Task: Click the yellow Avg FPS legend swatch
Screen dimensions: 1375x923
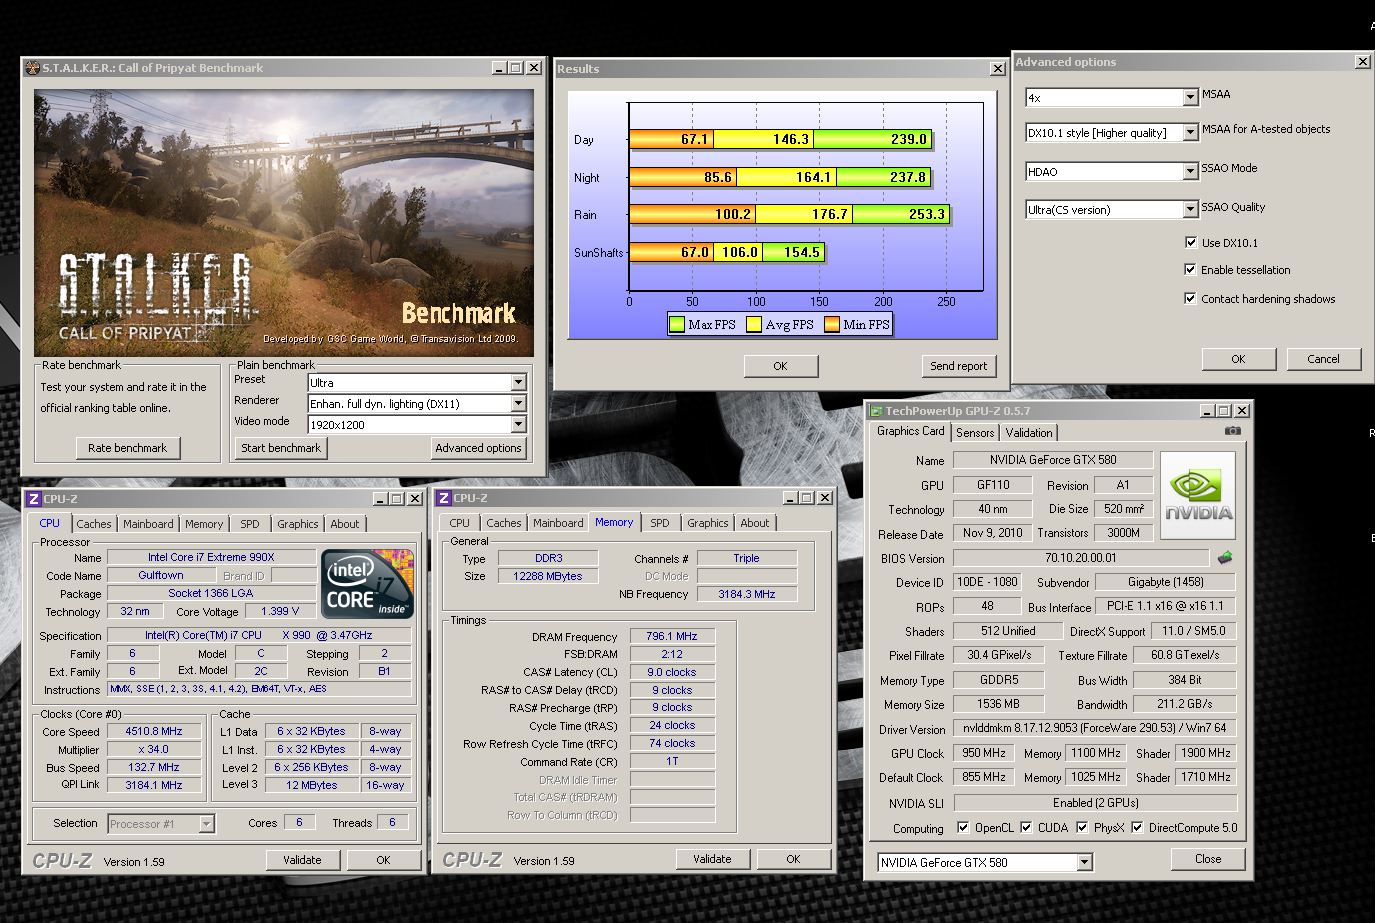Action: (754, 324)
